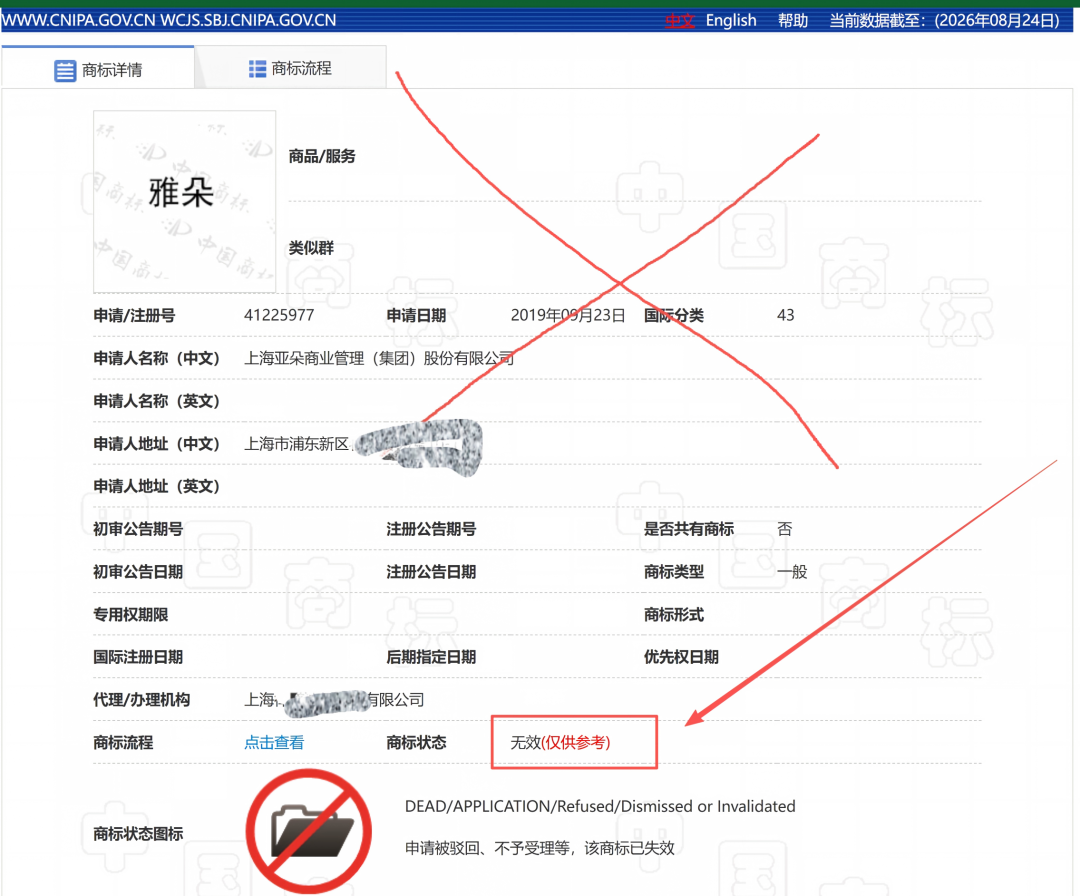1080x896 pixels.
Task: Click the 申请/注册号 label
Action: (x=134, y=315)
